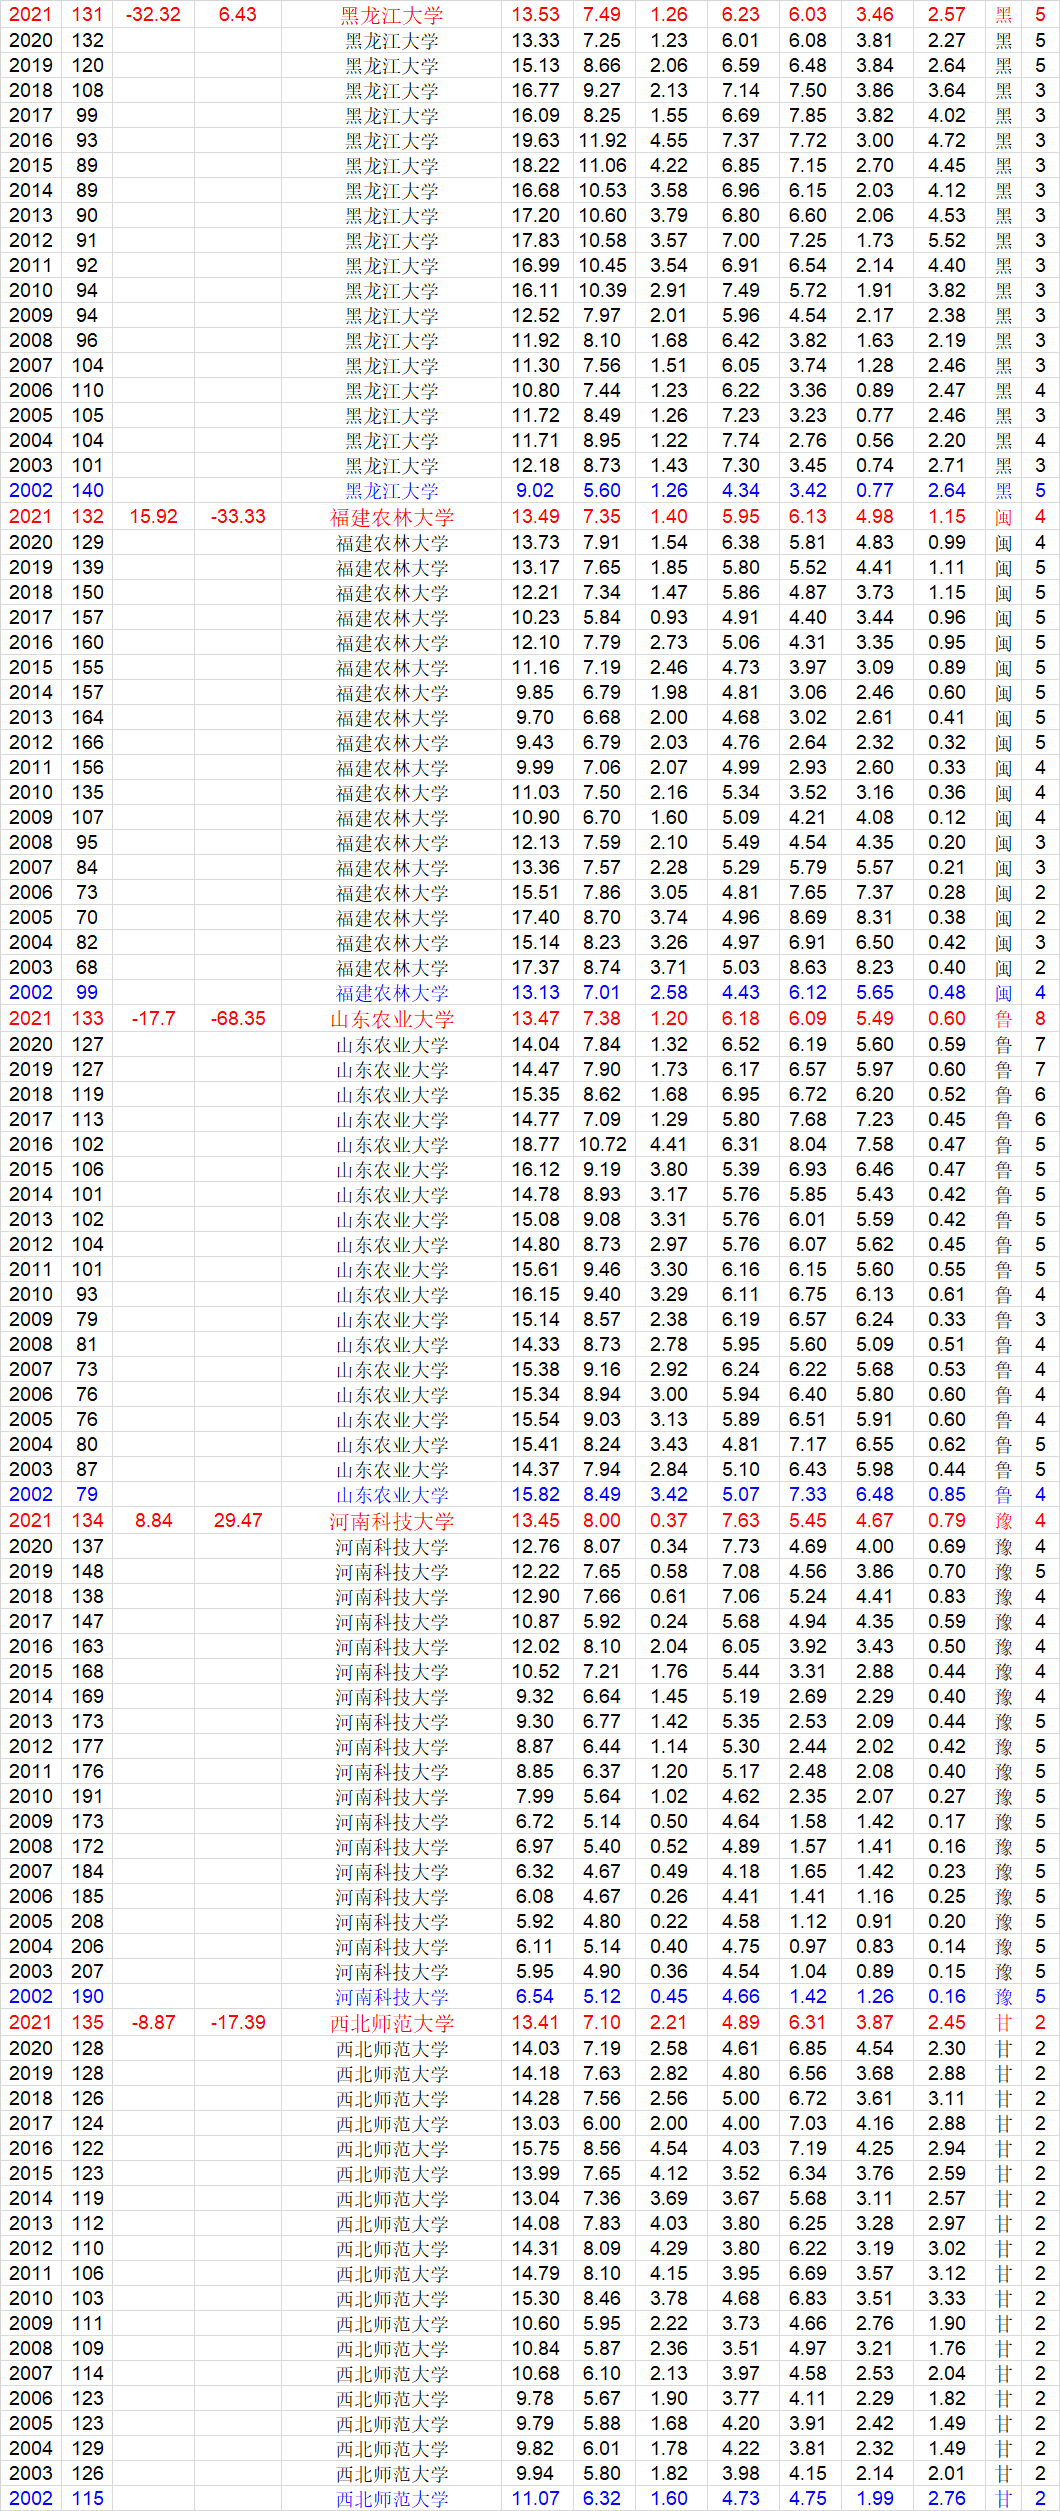The height and width of the screenshot is (2511, 1060).
Task: Click the blue 山东农业大学 cell
Action: 391,1495
